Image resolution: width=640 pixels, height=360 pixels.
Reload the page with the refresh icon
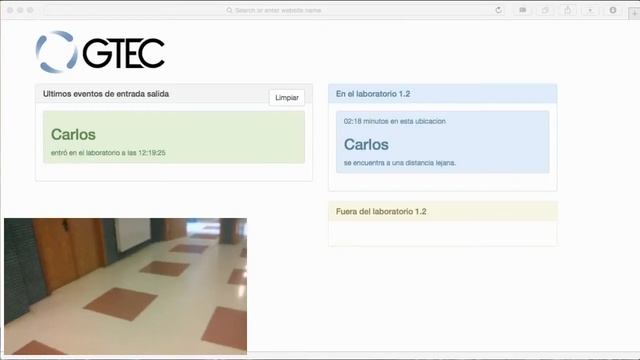498,10
